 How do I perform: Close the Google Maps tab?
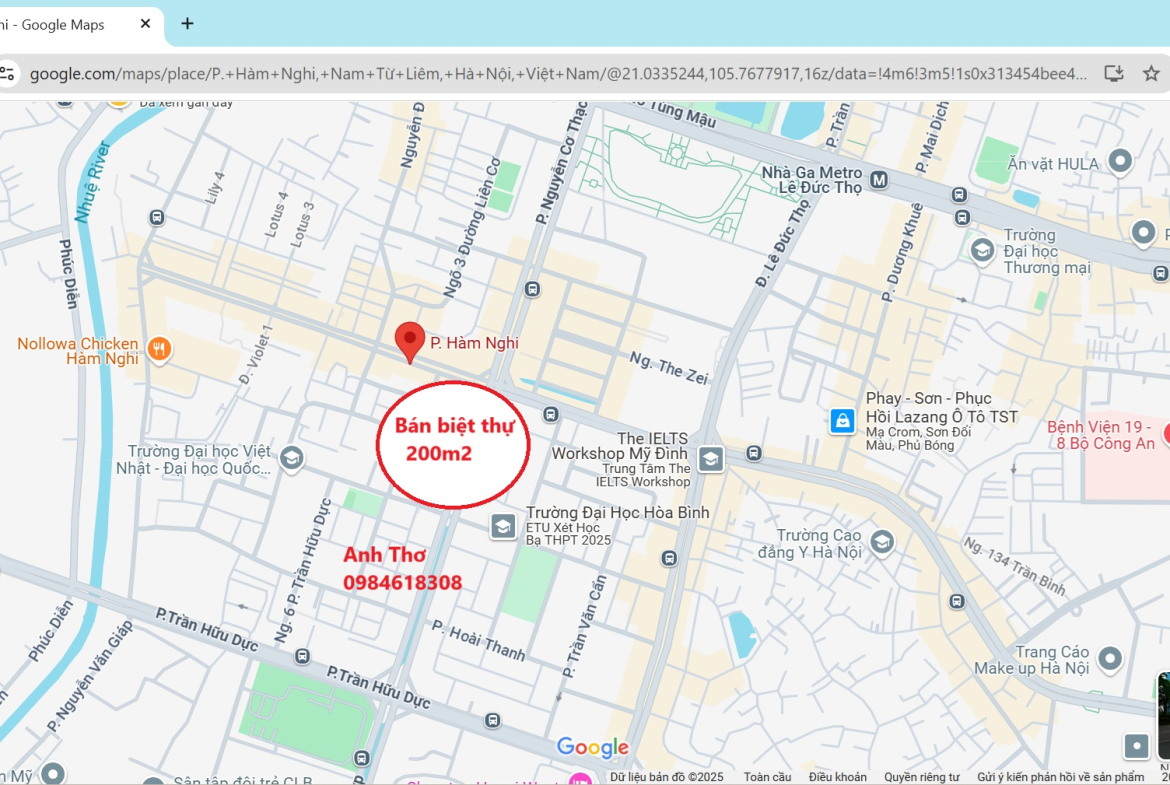click(145, 24)
